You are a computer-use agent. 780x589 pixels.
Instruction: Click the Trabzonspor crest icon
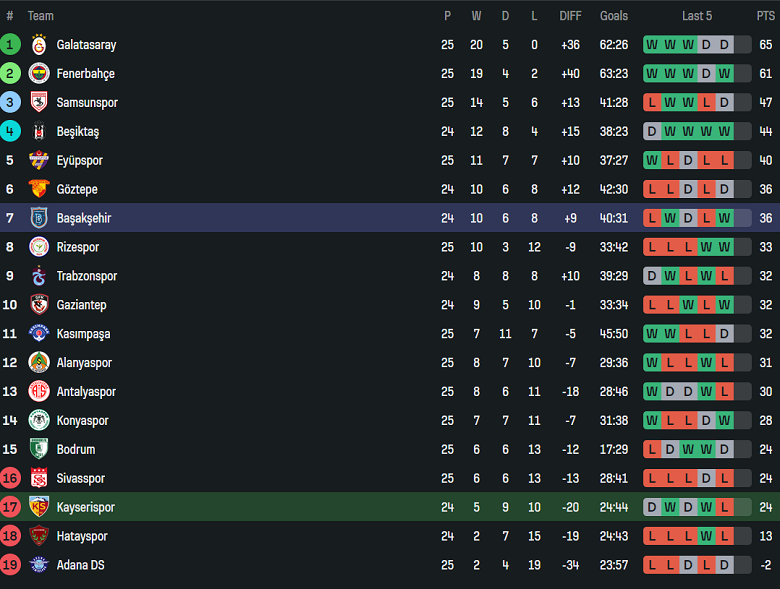tap(39, 276)
